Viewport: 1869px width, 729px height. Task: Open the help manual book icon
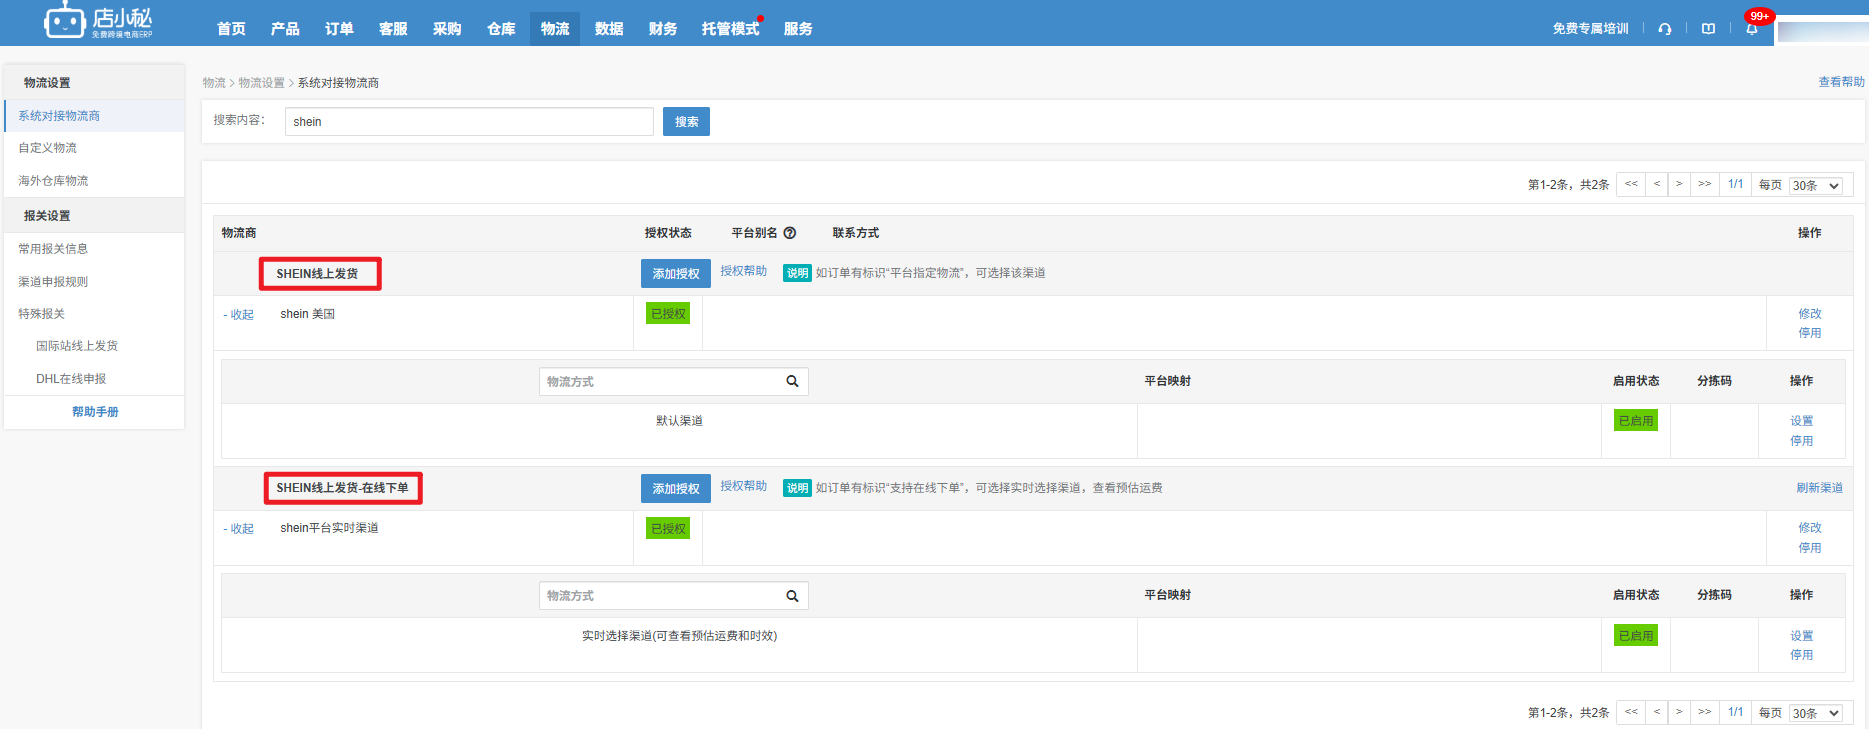[x=1708, y=29]
